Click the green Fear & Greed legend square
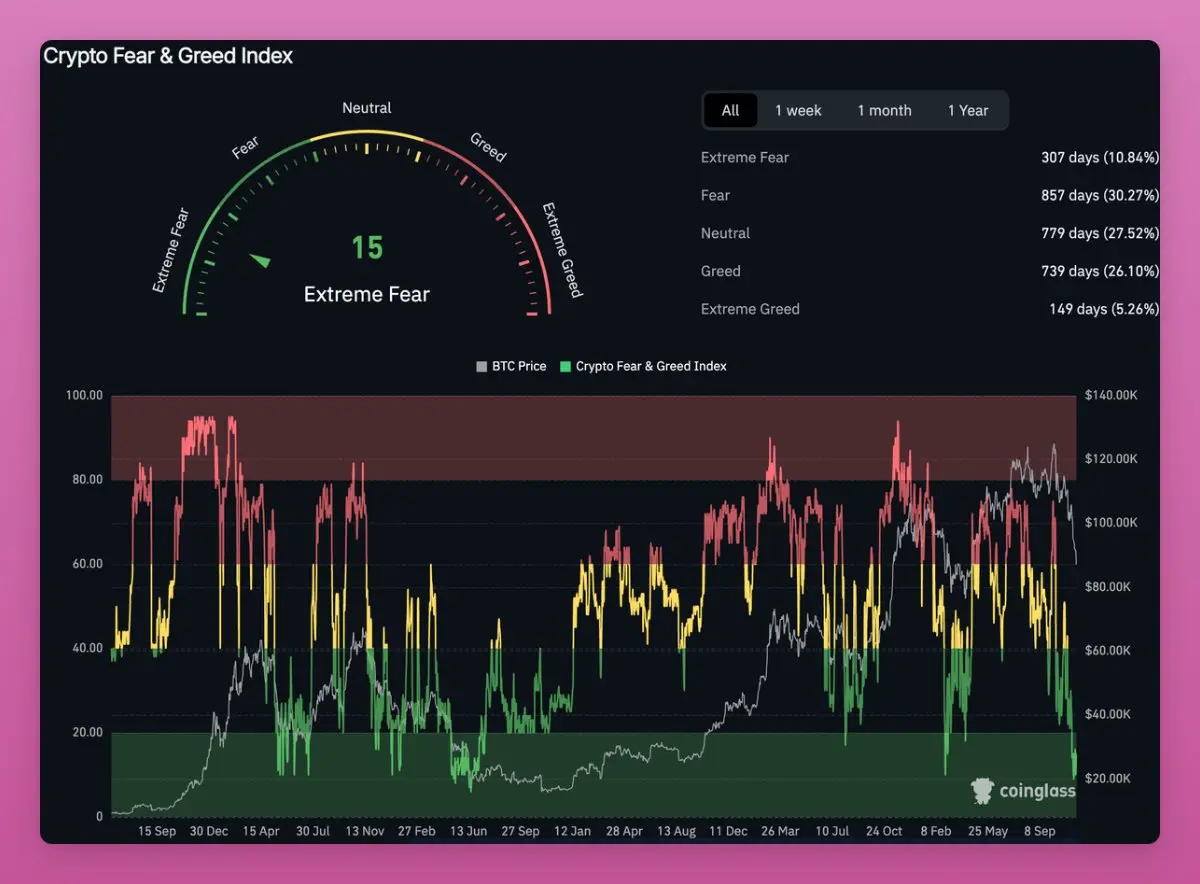 [x=566, y=367]
